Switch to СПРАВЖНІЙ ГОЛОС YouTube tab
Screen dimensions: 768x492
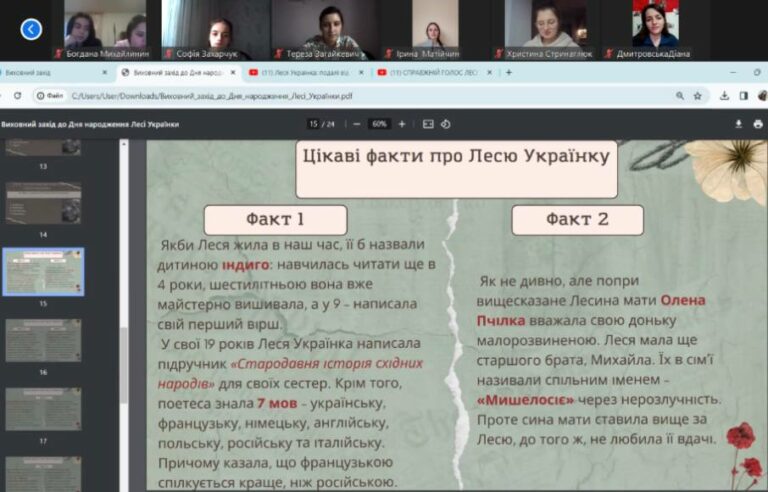click(435, 73)
